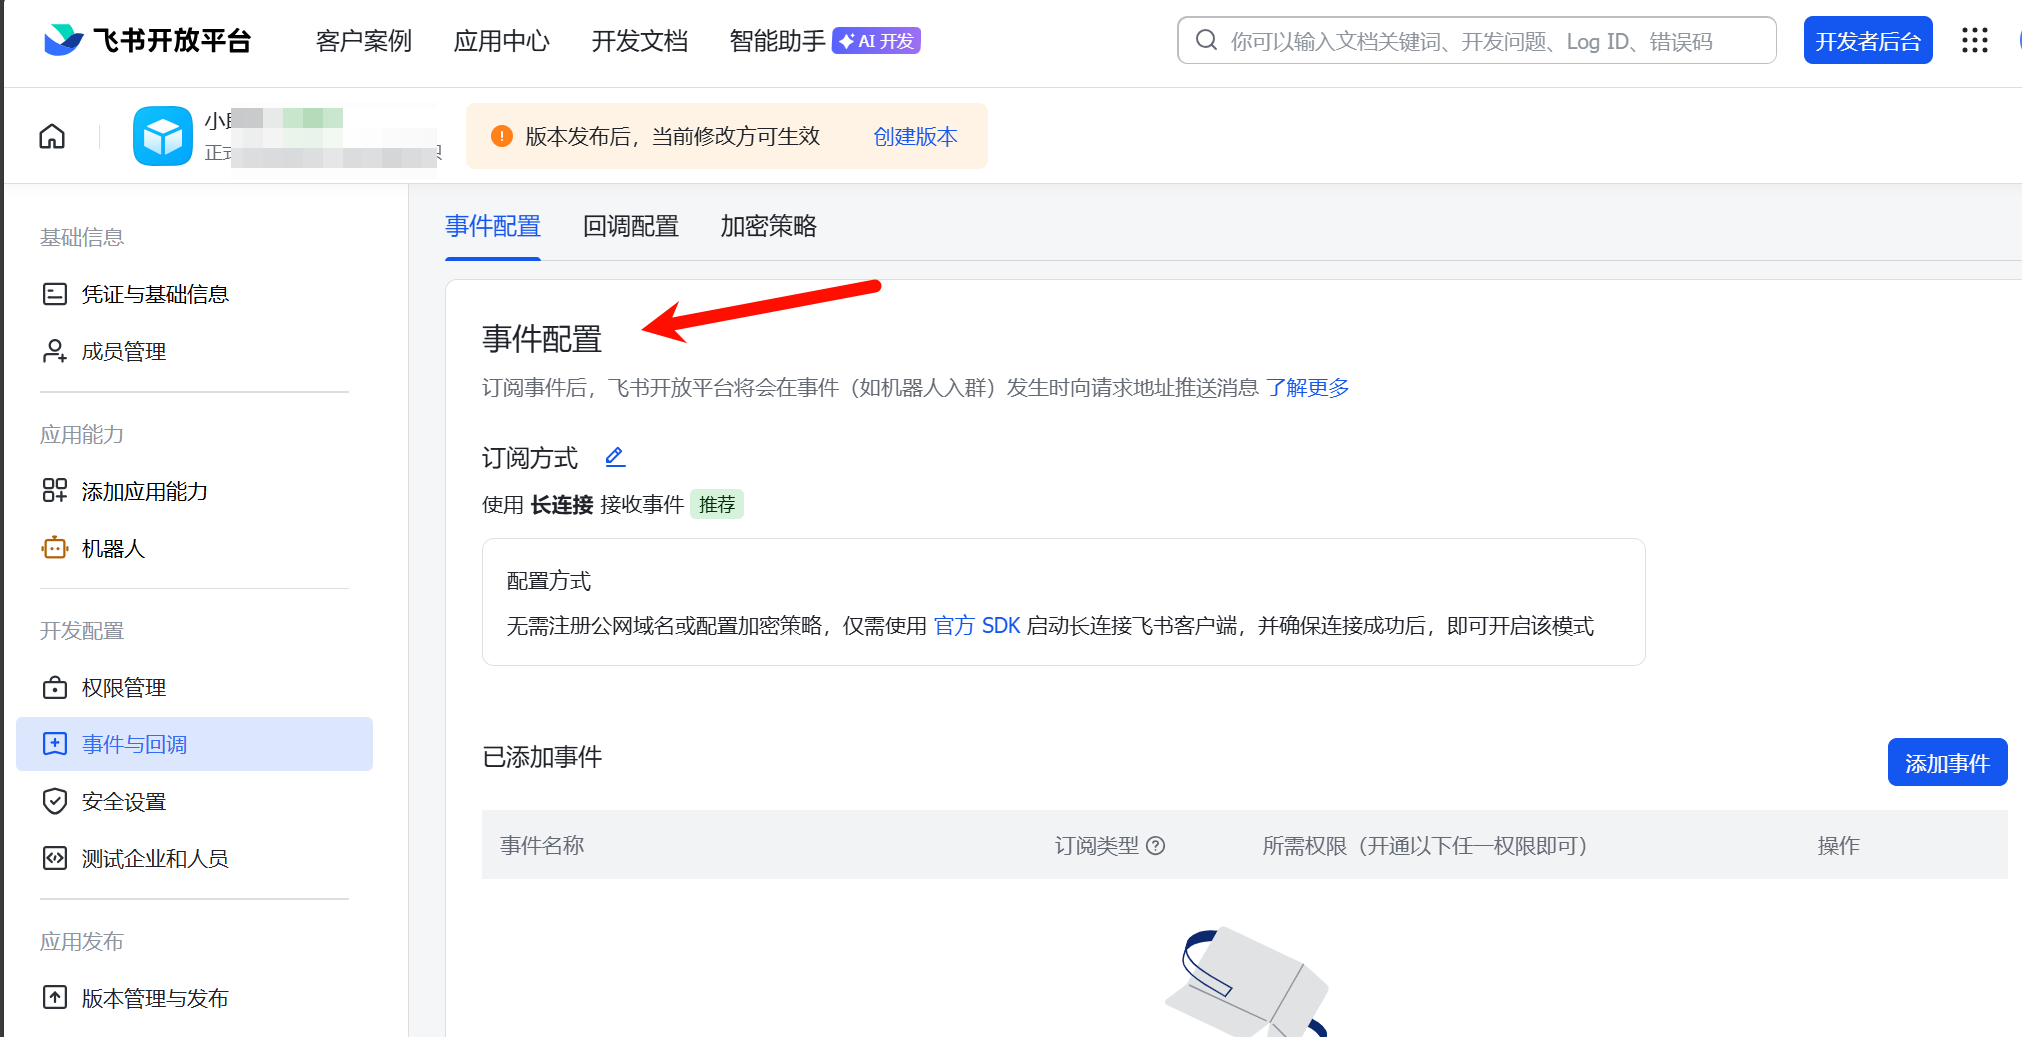
Task: Click the 添加应用能力 sidebar icon
Action: (54, 491)
